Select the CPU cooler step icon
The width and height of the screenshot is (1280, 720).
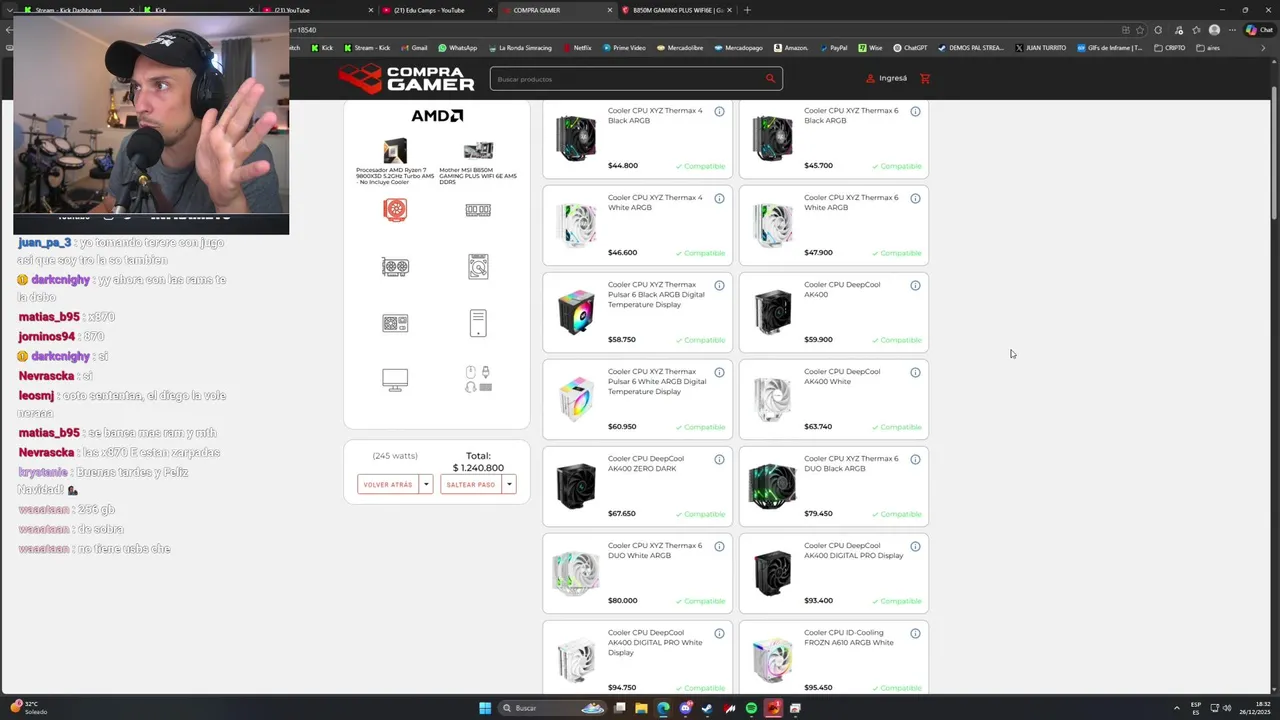tap(395, 209)
